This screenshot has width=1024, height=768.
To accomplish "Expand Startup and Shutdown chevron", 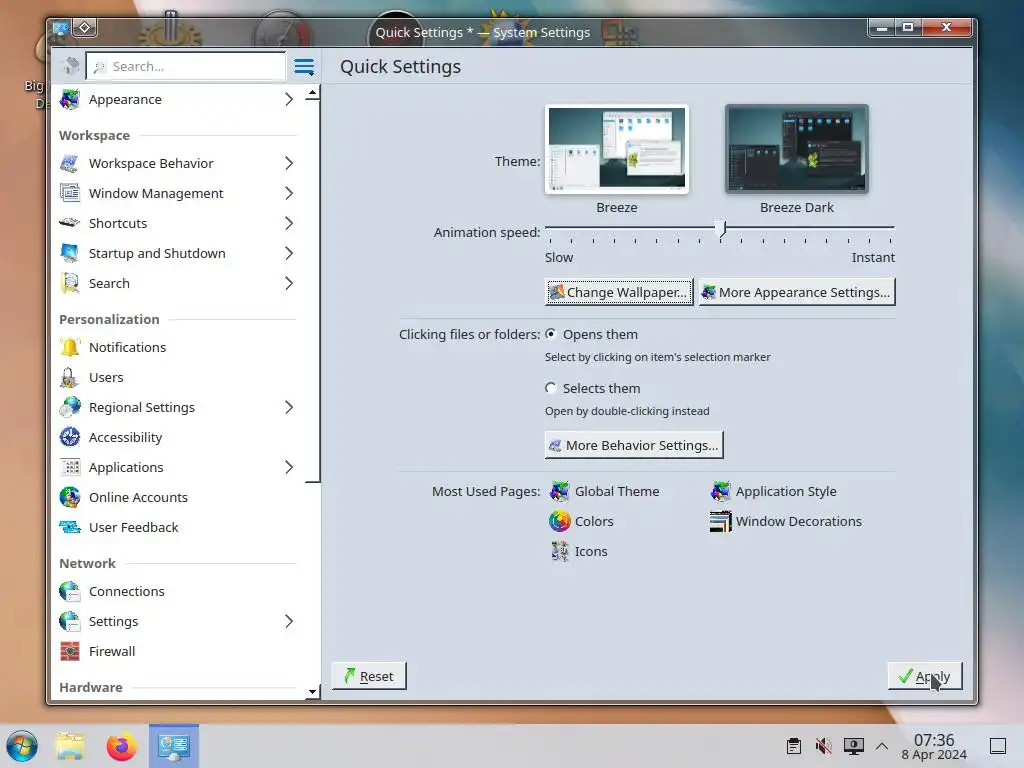I will [x=289, y=253].
